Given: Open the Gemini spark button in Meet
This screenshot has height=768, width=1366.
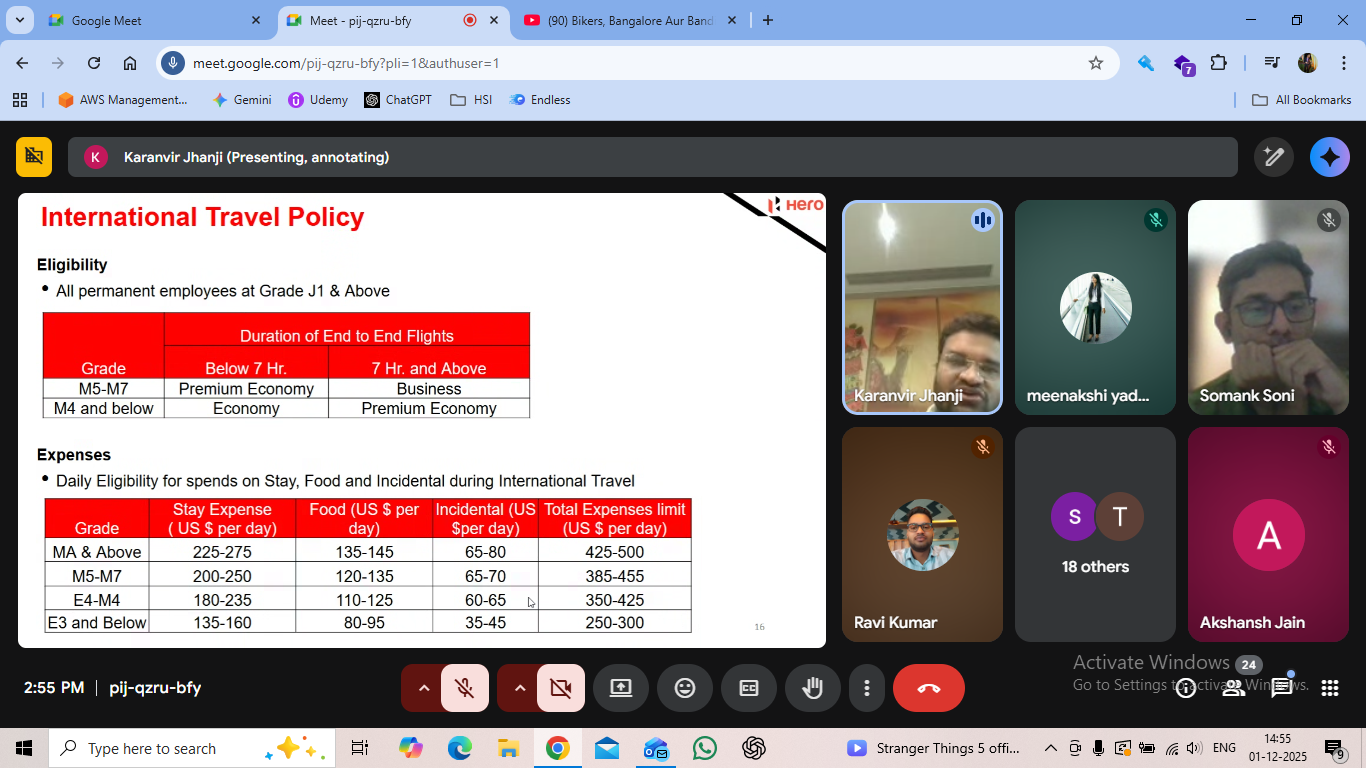Looking at the screenshot, I should point(1329,157).
